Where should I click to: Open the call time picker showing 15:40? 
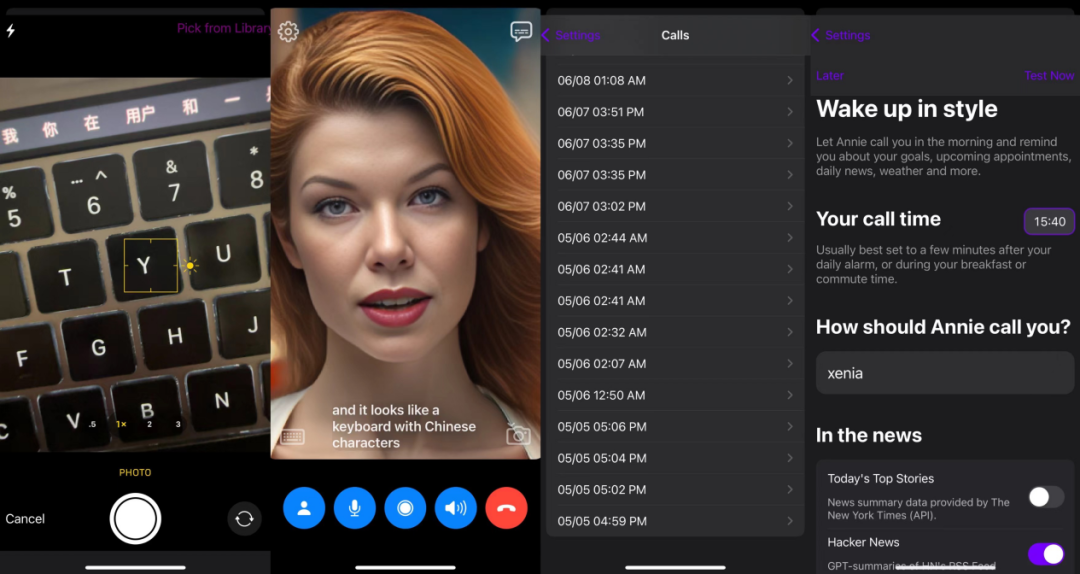pyautogui.click(x=1049, y=221)
